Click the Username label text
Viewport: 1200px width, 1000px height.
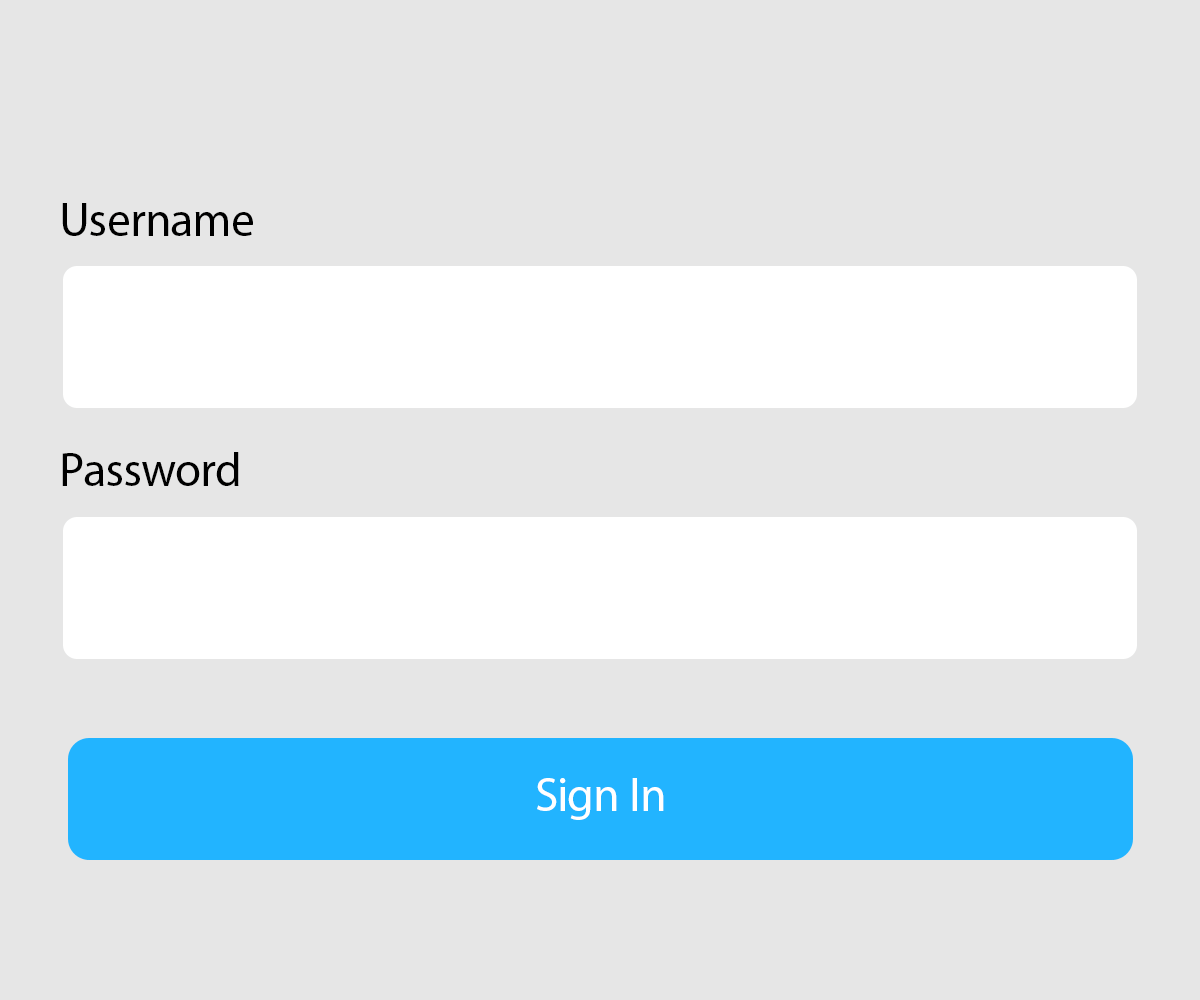tap(157, 220)
